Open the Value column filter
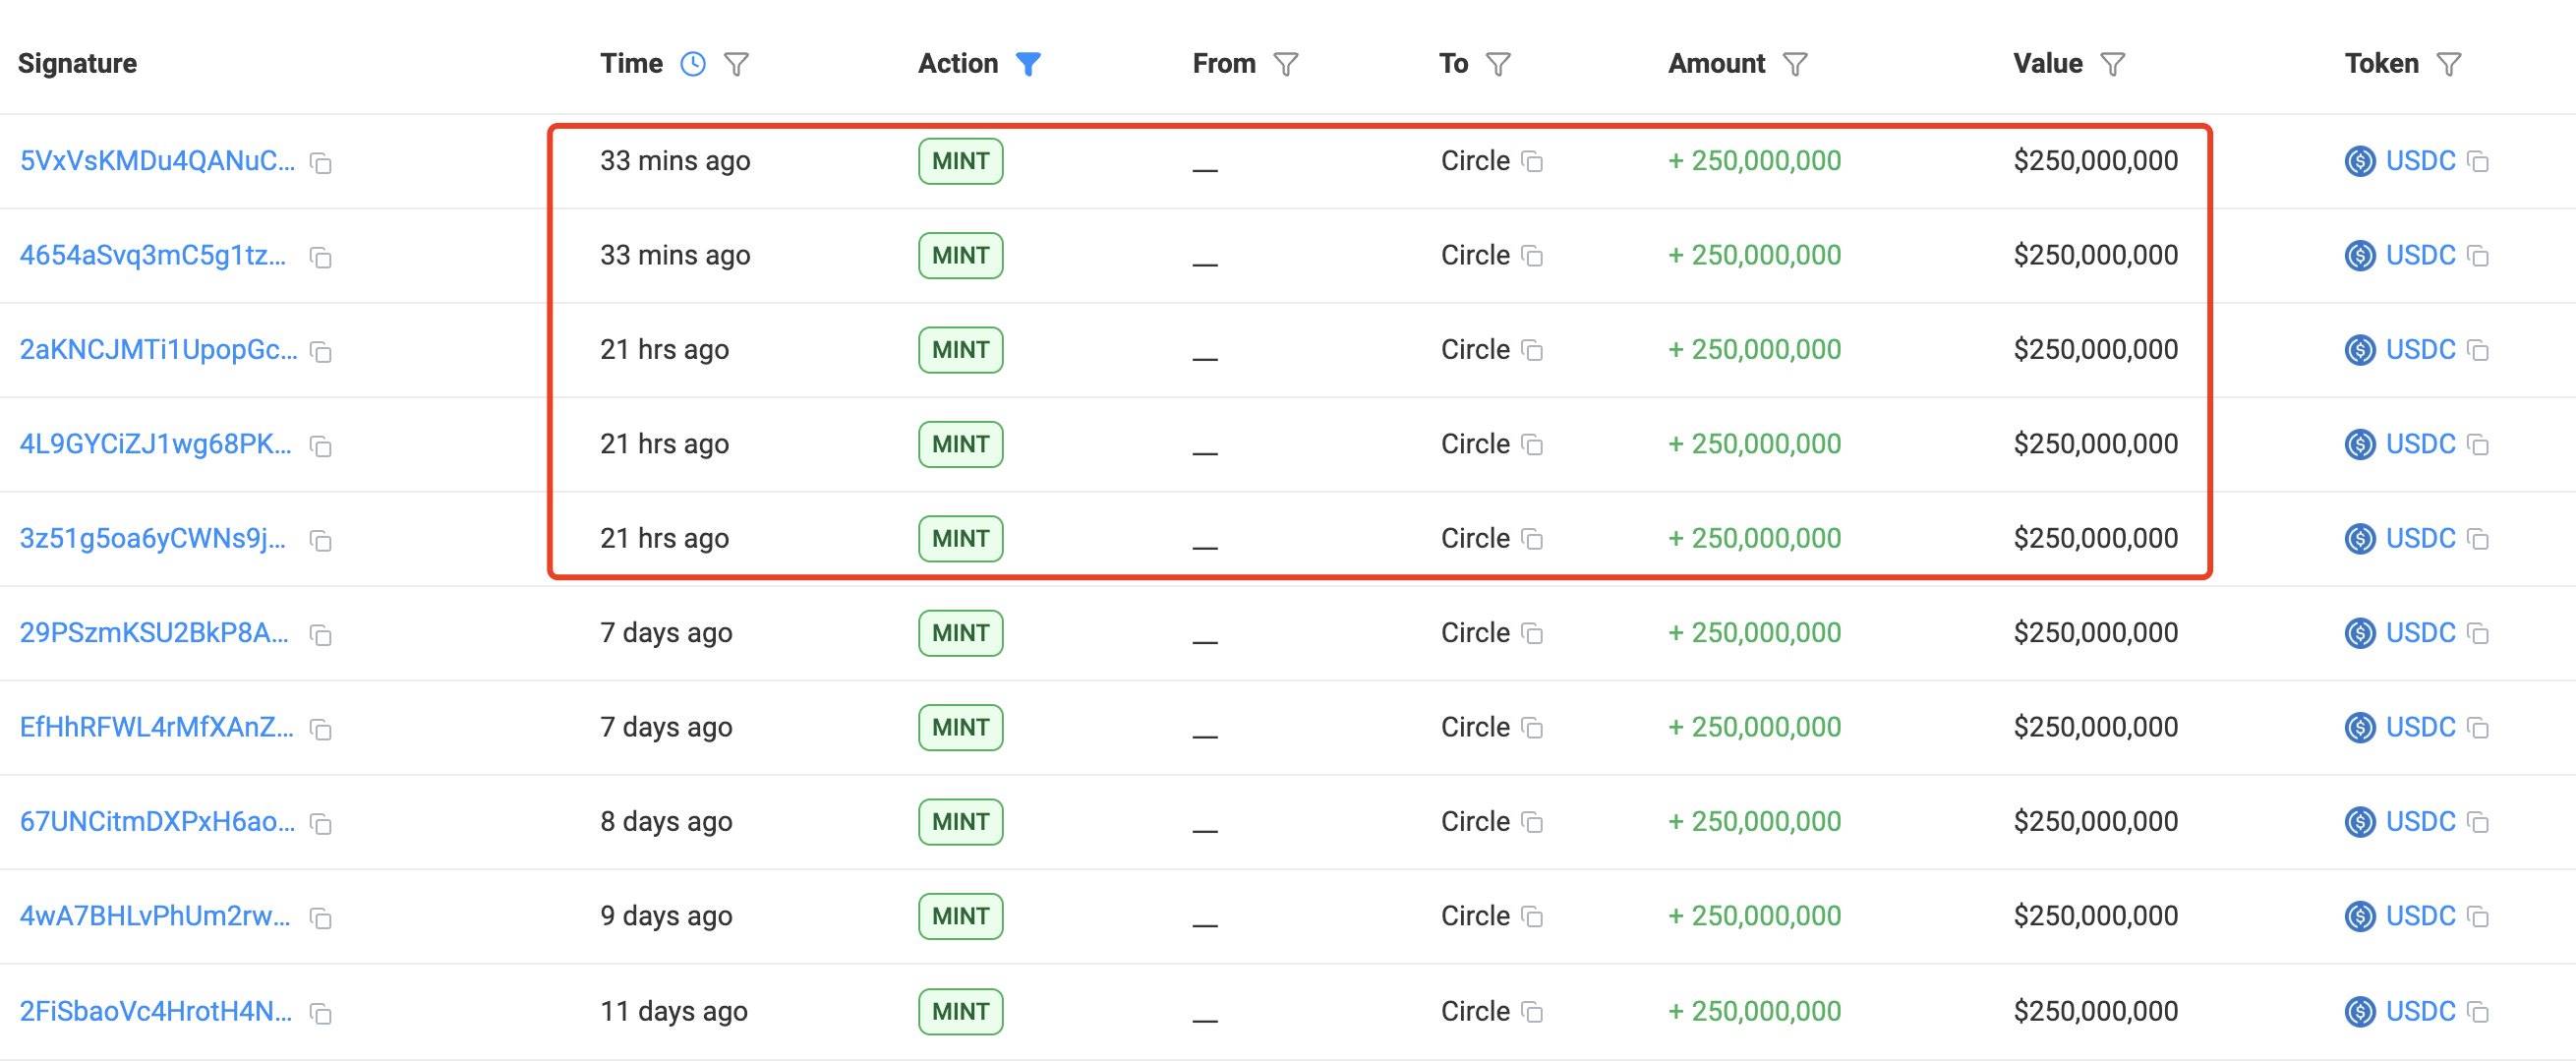2576x1062 pixels. (2112, 64)
